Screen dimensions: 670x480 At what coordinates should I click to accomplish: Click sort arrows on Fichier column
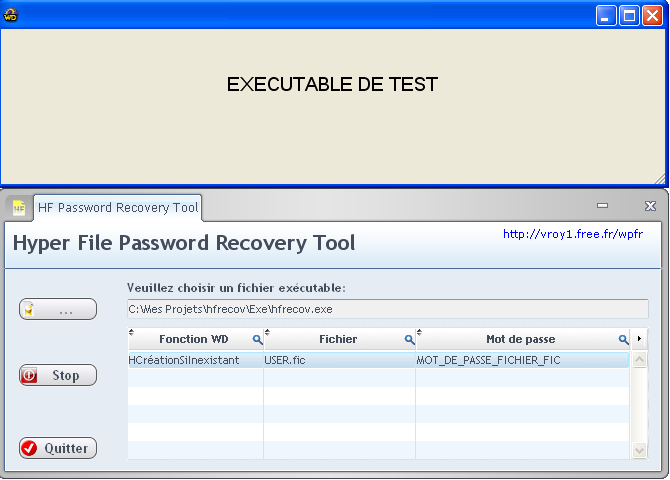pyautogui.click(x=267, y=332)
